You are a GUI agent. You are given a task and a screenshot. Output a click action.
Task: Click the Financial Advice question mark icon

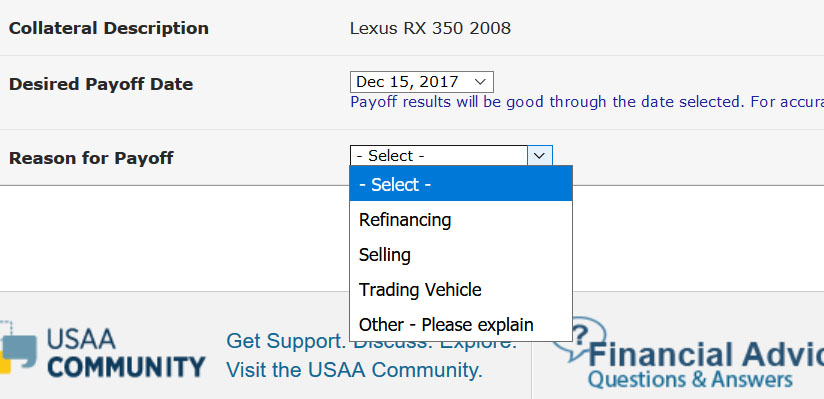tap(579, 339)
